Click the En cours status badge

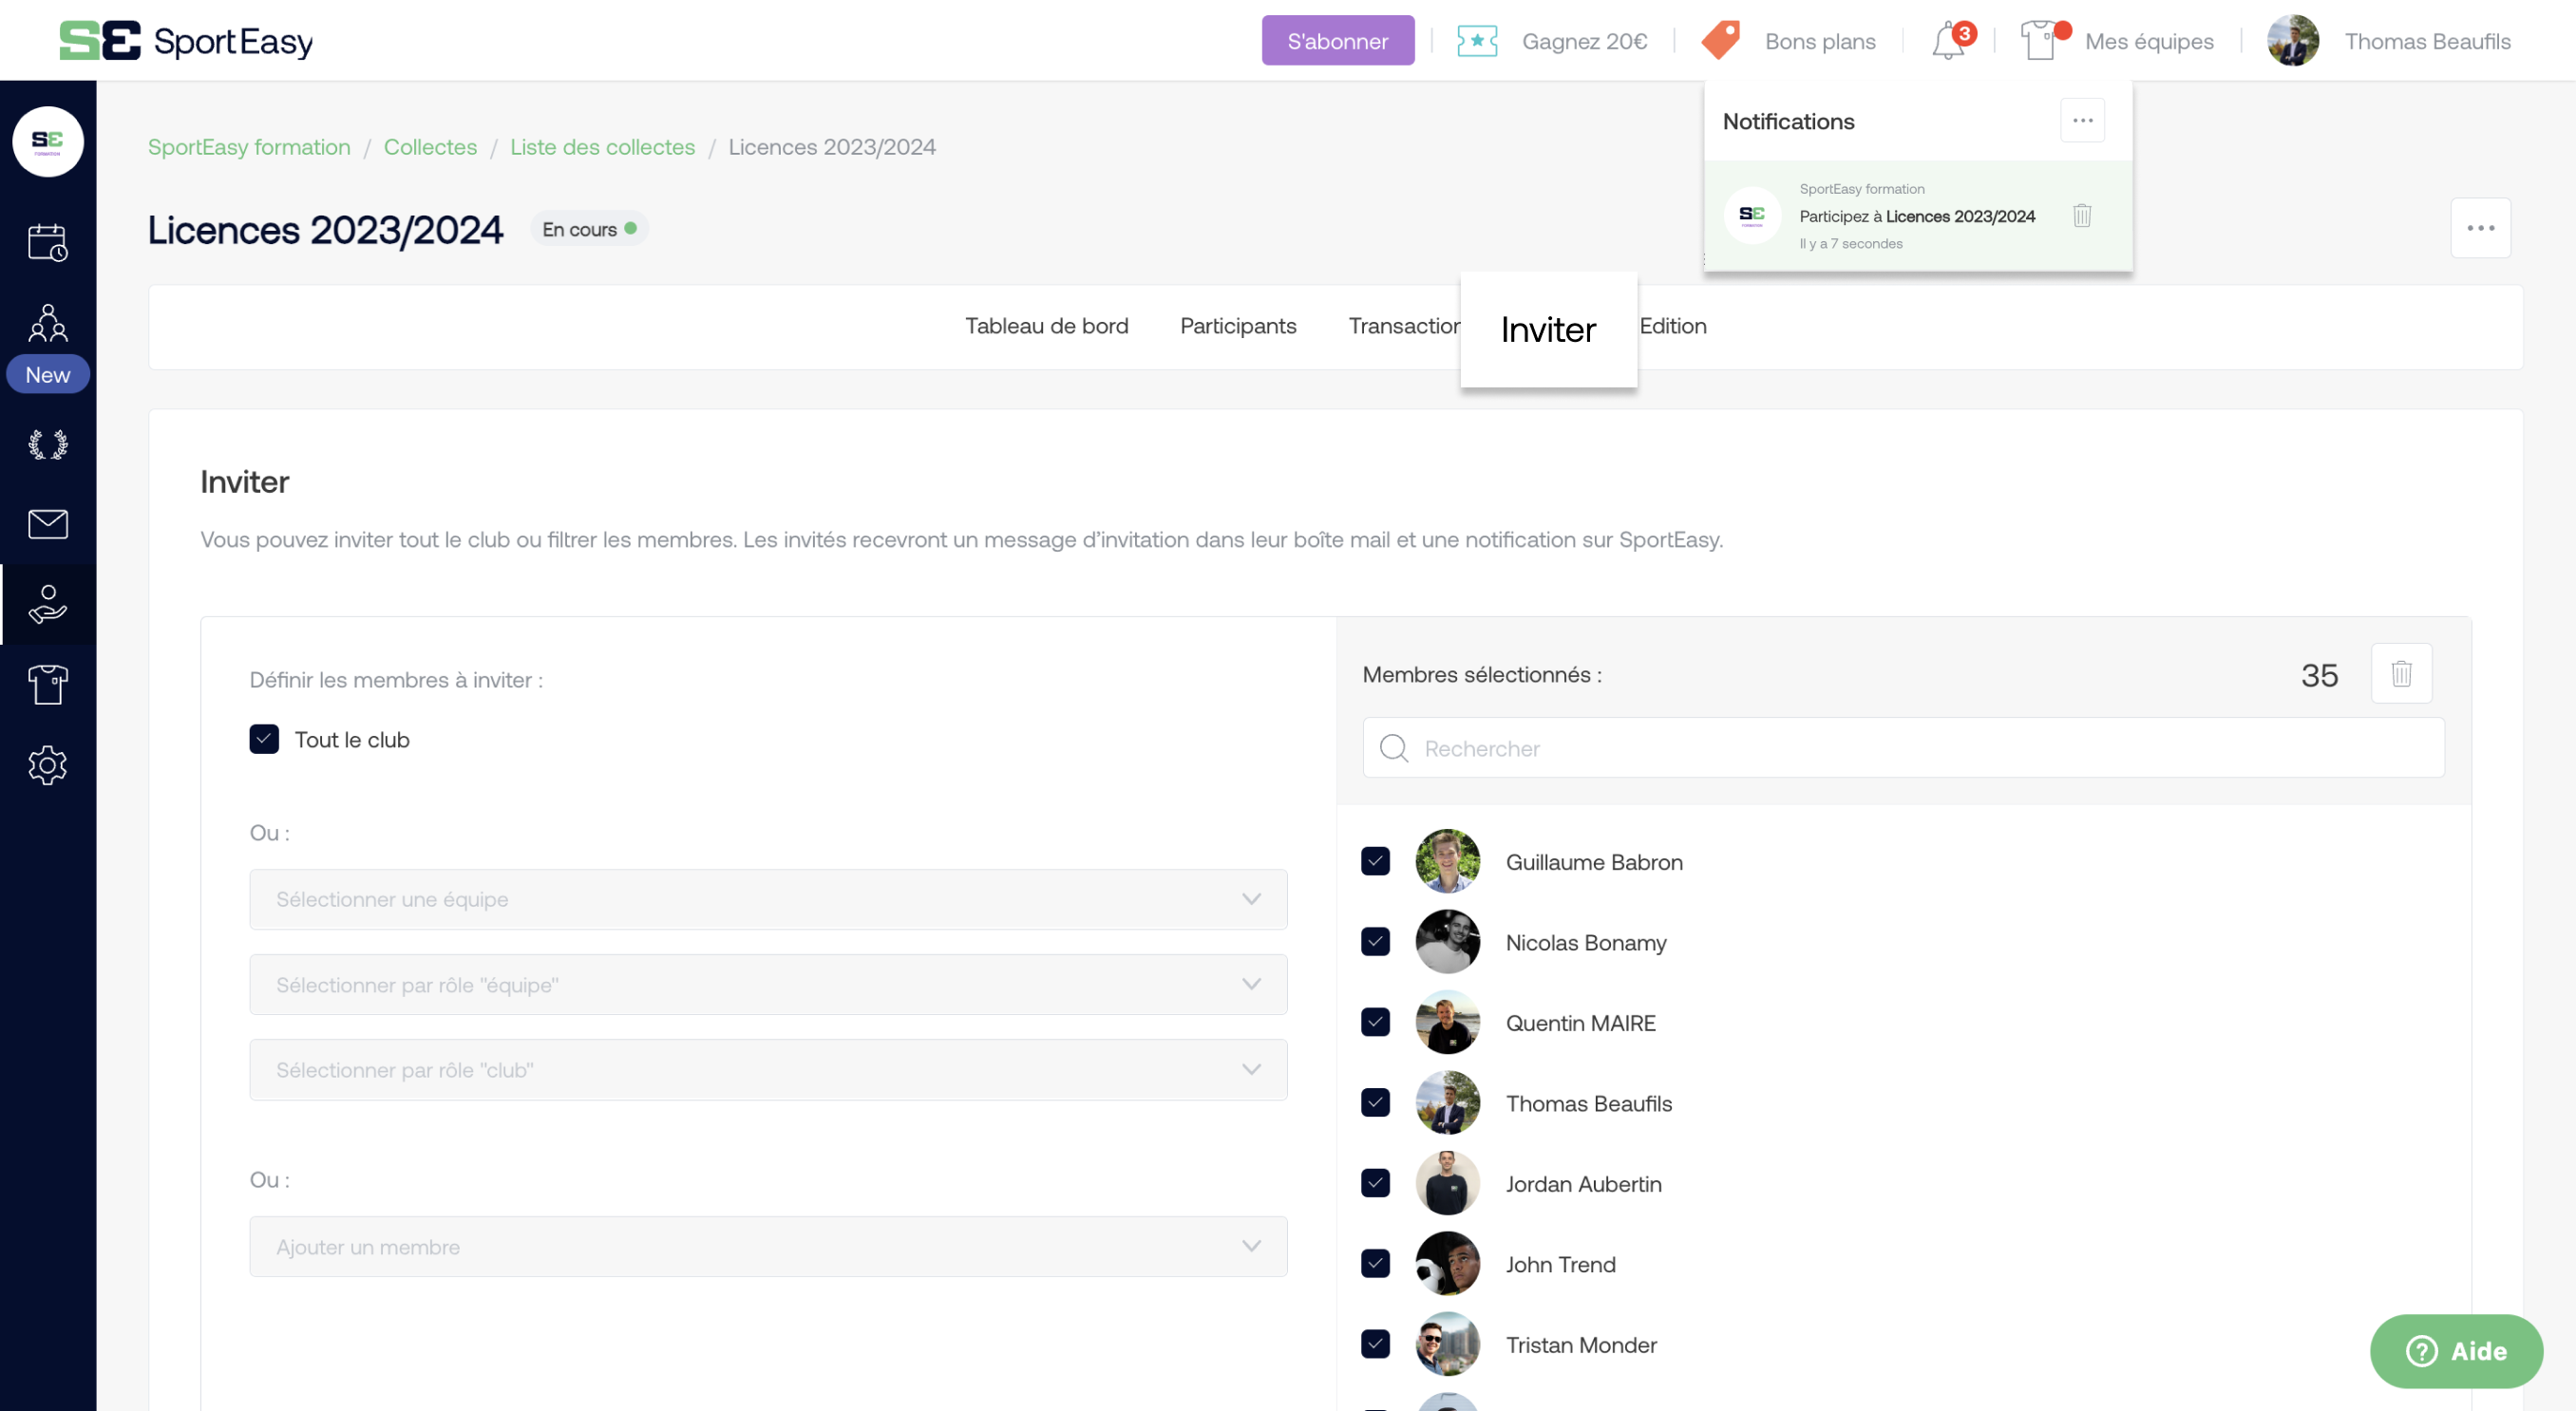(589, 229)
